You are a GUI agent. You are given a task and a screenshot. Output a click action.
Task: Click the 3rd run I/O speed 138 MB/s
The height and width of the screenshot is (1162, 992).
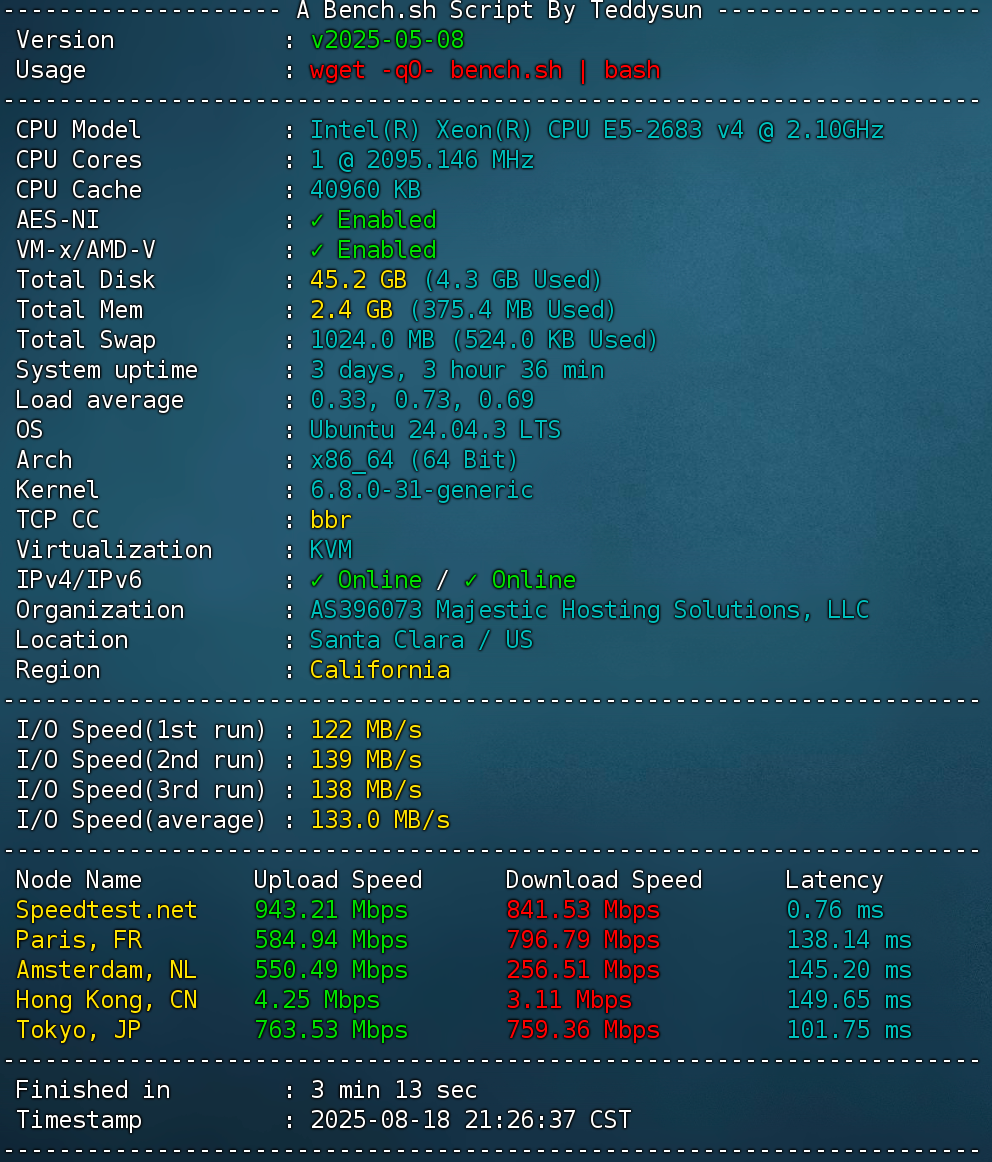[x=366, y=790]
